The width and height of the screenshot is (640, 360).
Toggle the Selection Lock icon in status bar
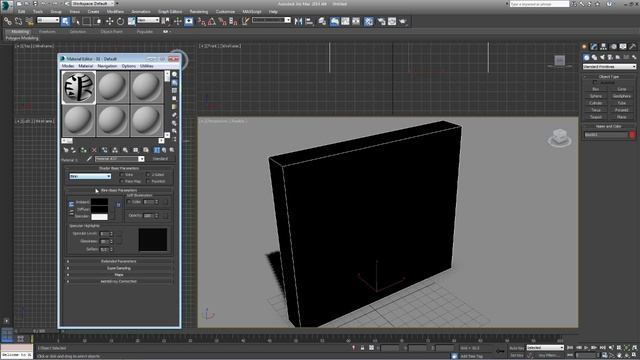click(x=362, y=348)
